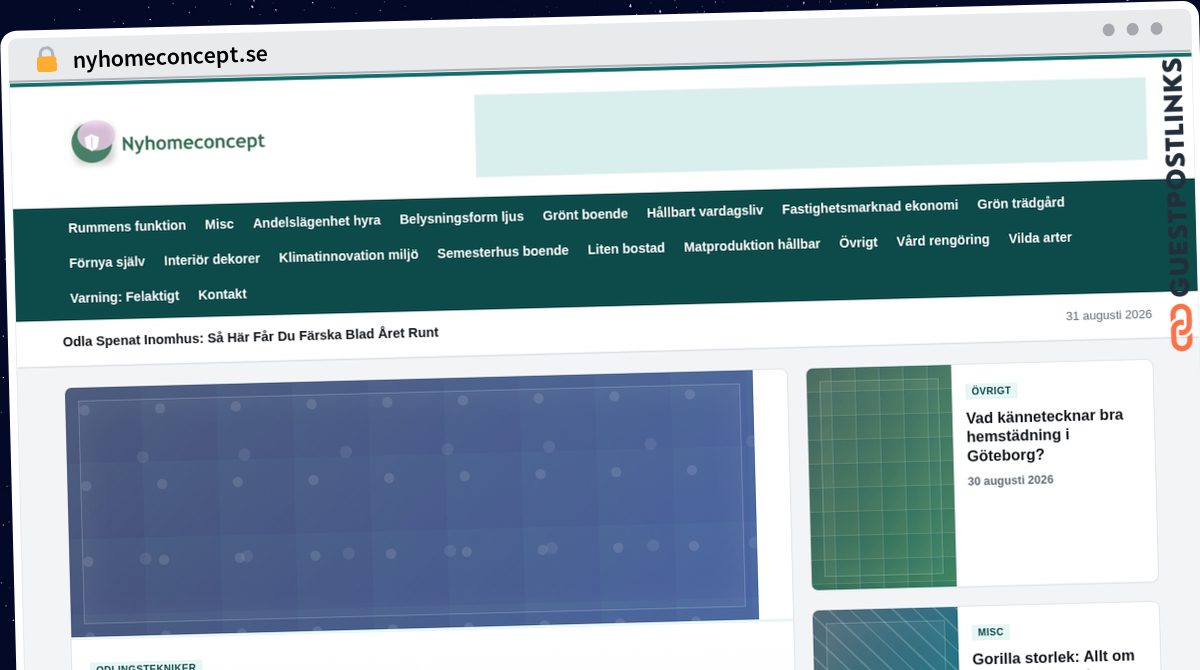Open Förnya själv category
This screenshot has width=1200, height=670.
coord(107,262)
